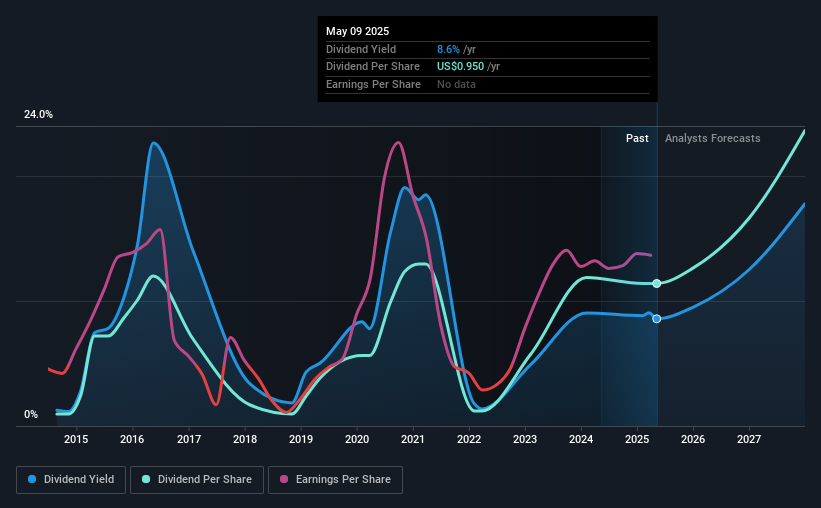This screenshot has height=508, width=821.
Task: Toggle the Dividend Yield legend button
Action: tap(71, 480)
